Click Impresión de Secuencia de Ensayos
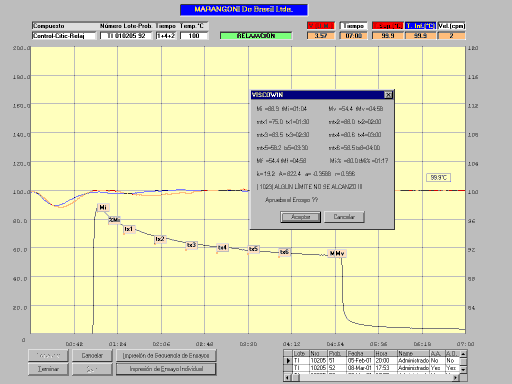The image size is (512, 384). 166,356
